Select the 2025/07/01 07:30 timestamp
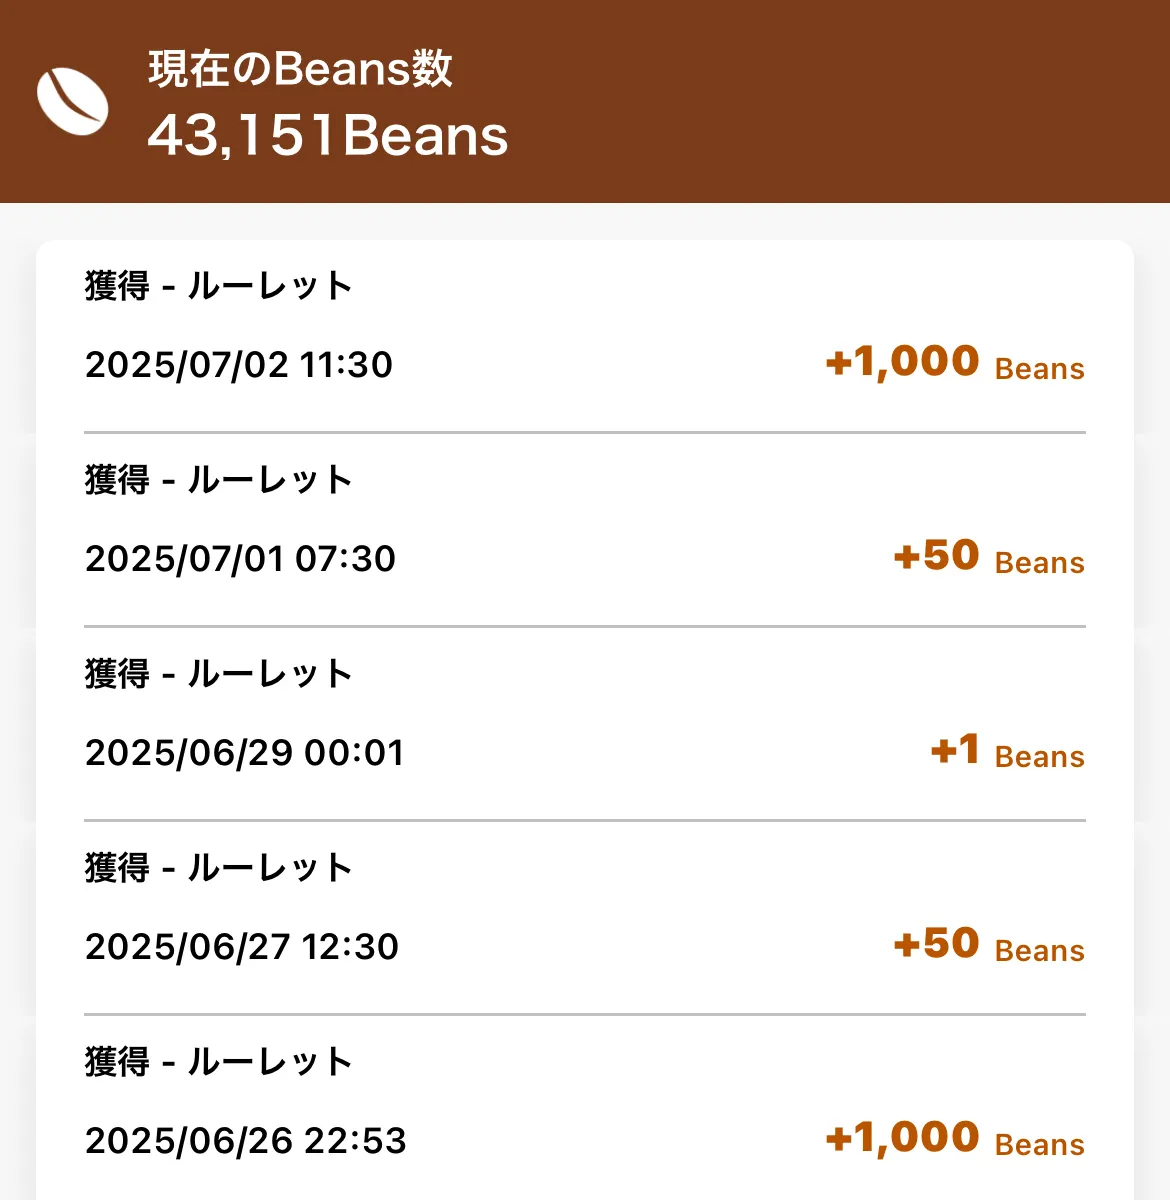Screen dimensions: 1170x1200 pyautogui.click(x=240, y=559)
